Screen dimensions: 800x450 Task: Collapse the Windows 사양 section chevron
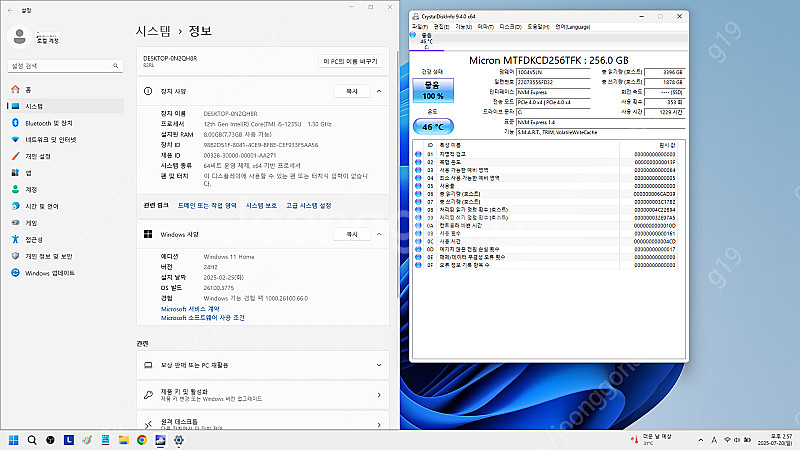click(379, 234)
